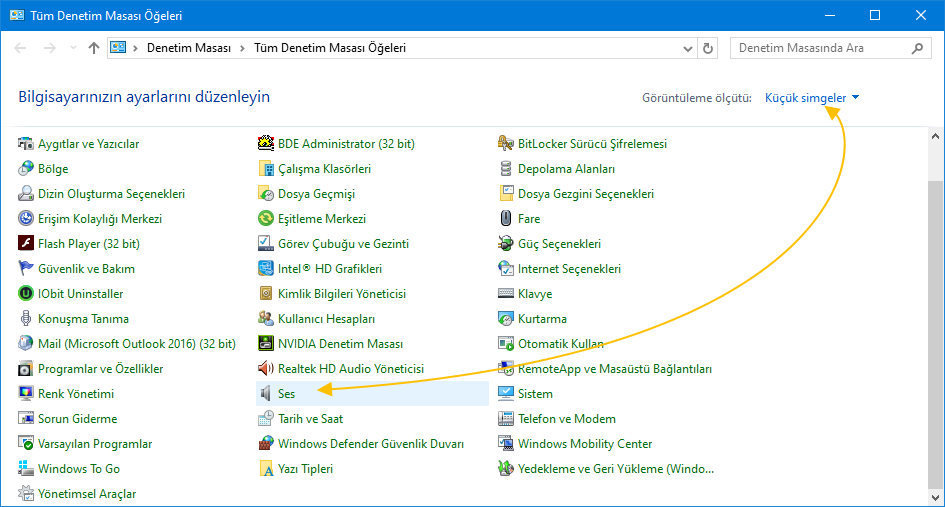Expand the address bar history dropdown
Image resolution: width=945 pixels, height=507 pixels.
(688, 48)
